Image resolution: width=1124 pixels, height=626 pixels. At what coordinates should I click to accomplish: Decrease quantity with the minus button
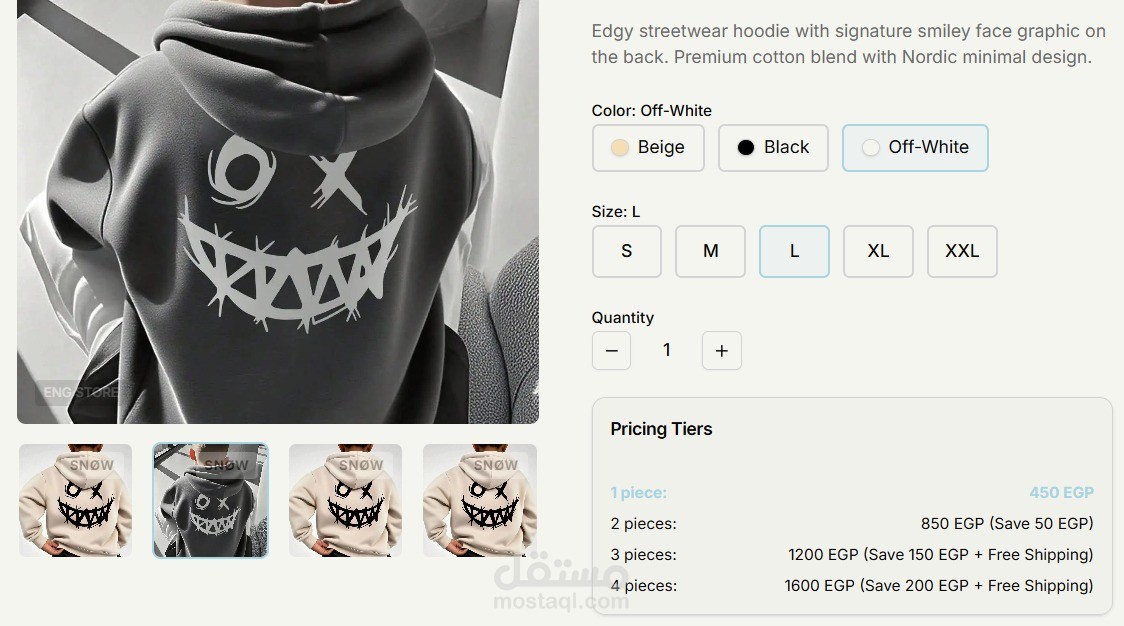(x=611, y=351)
